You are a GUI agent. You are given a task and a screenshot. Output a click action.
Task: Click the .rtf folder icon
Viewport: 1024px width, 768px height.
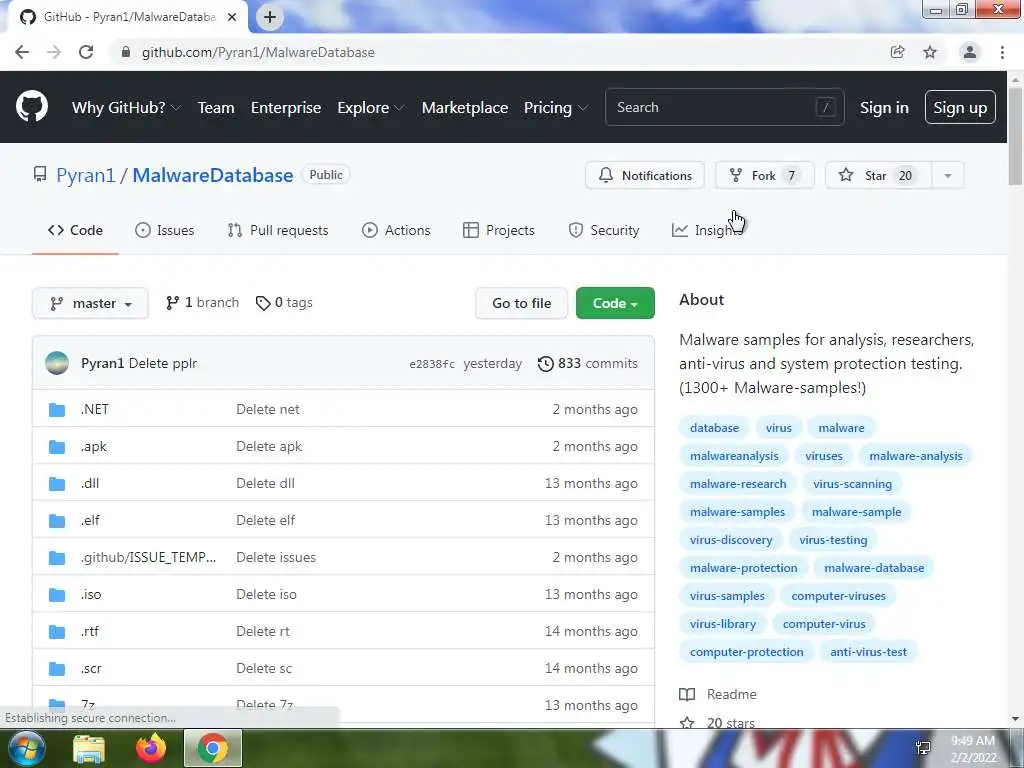coord(57,632)
